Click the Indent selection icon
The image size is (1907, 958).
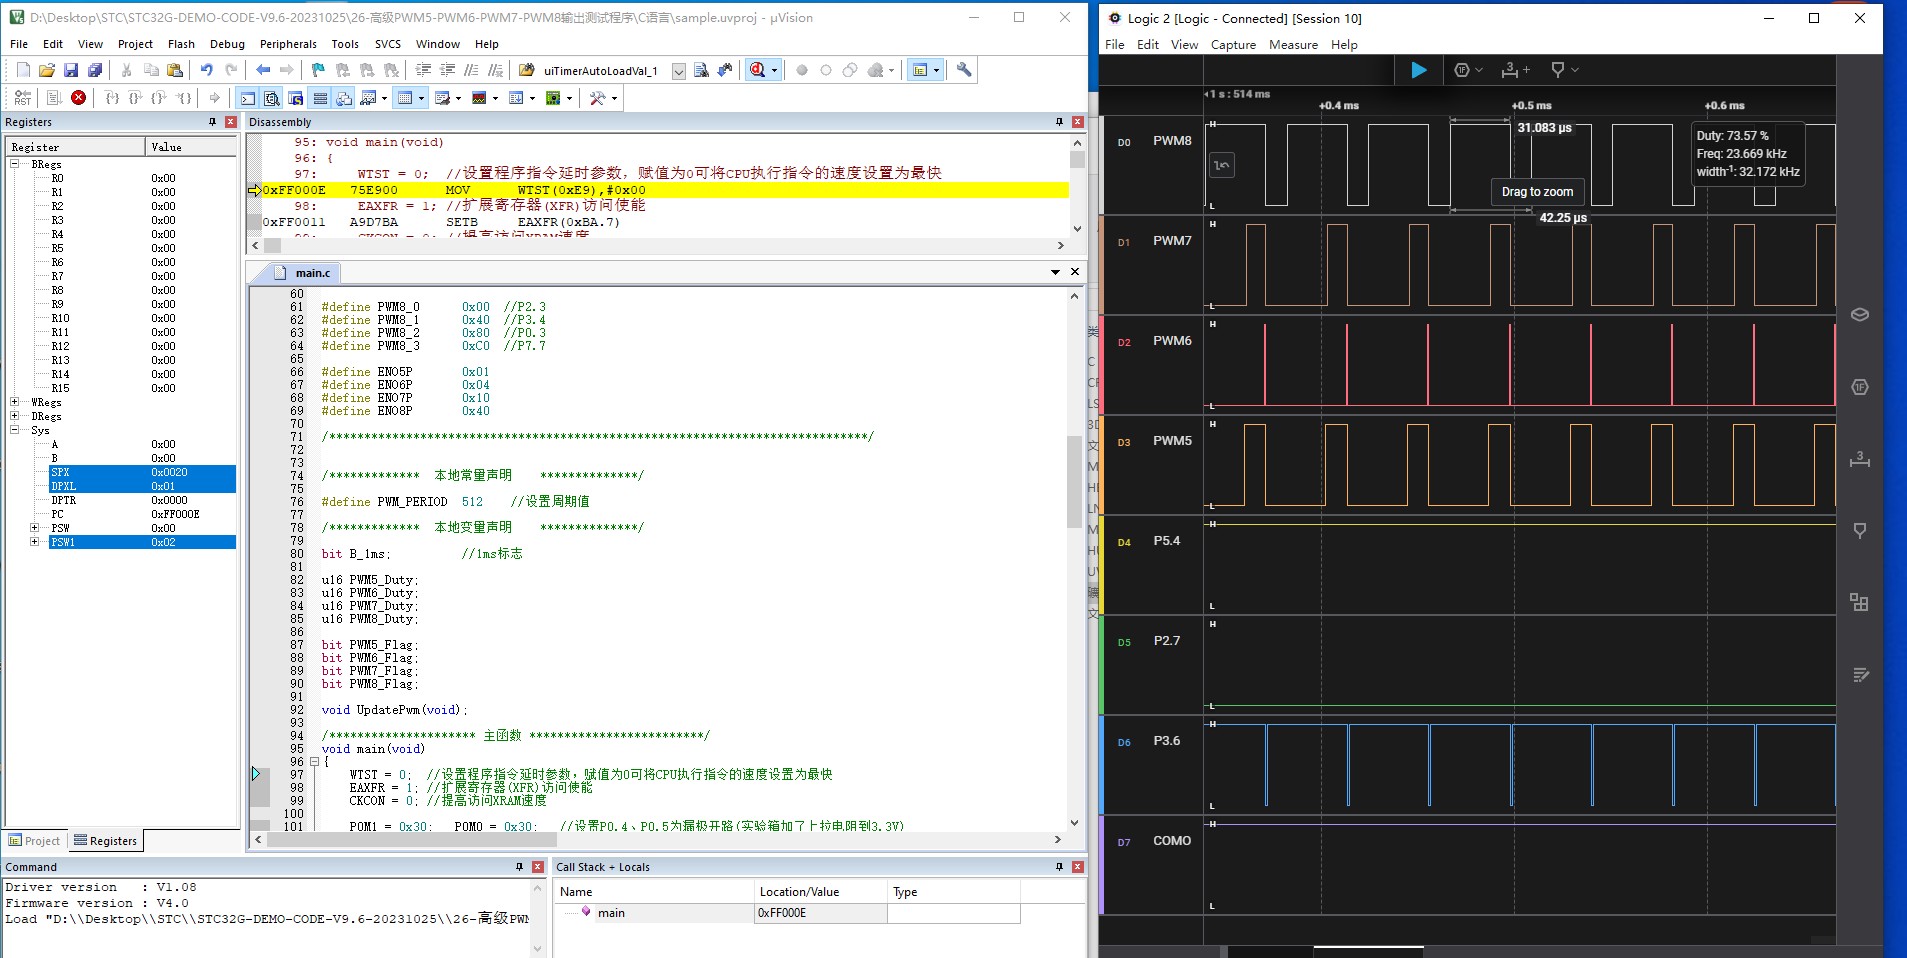pos(423,70)
